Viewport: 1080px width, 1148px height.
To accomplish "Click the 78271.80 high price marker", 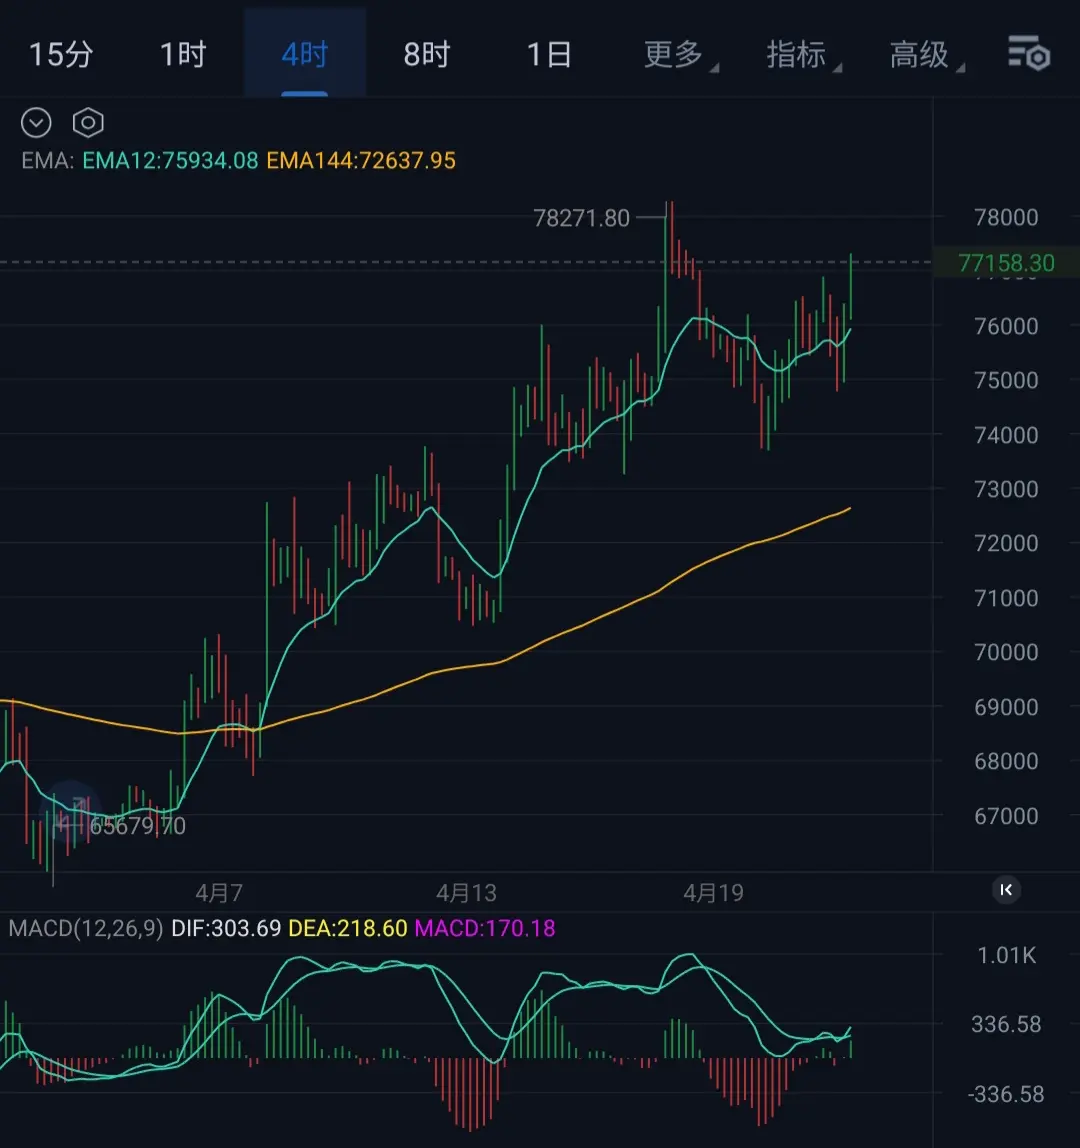I will [x=581, y=218].
